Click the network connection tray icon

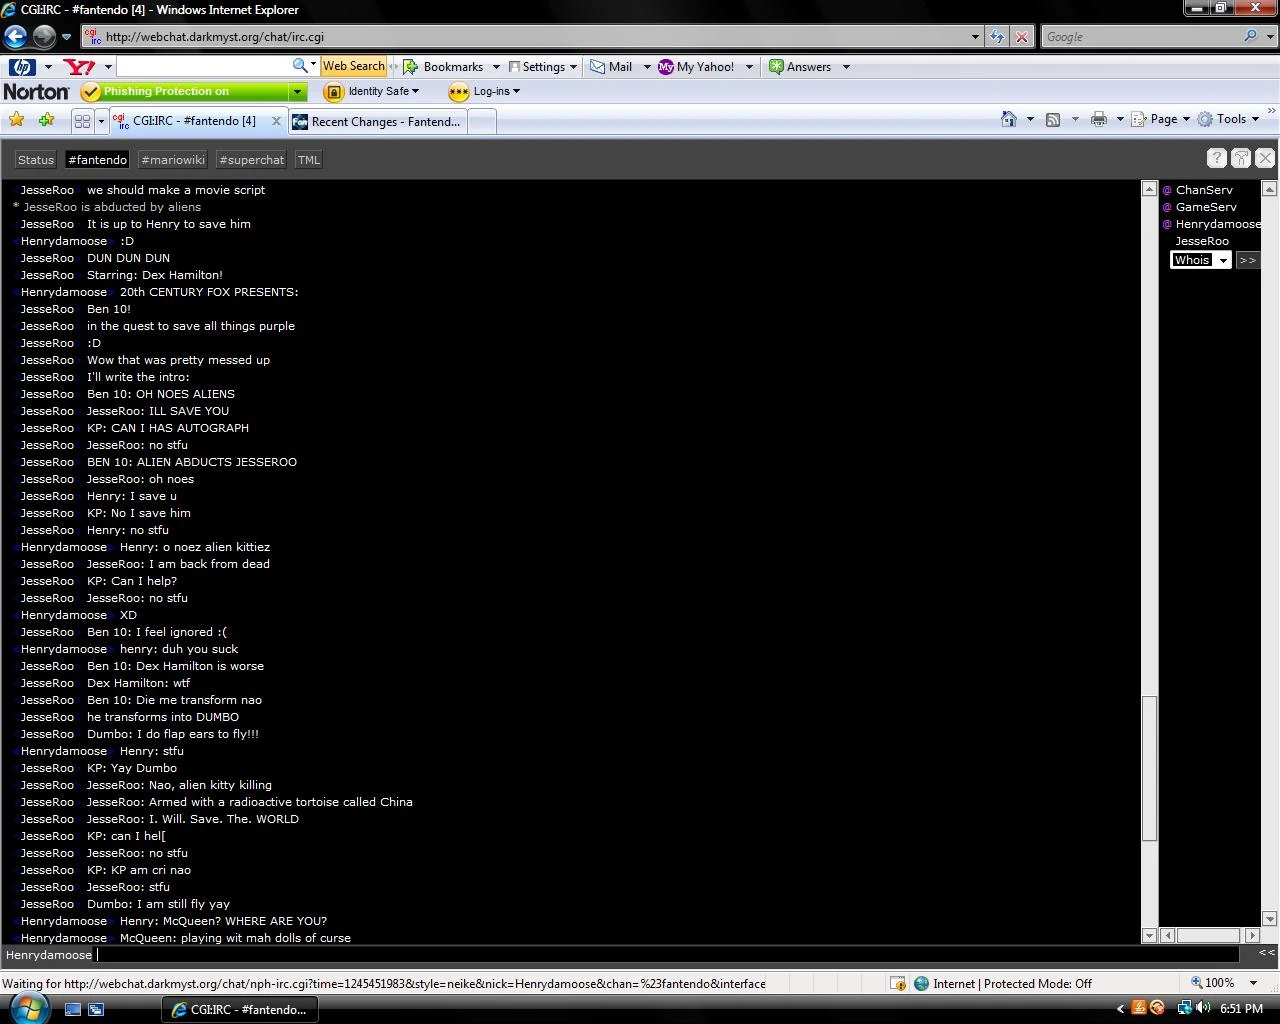(1184, 1008)
